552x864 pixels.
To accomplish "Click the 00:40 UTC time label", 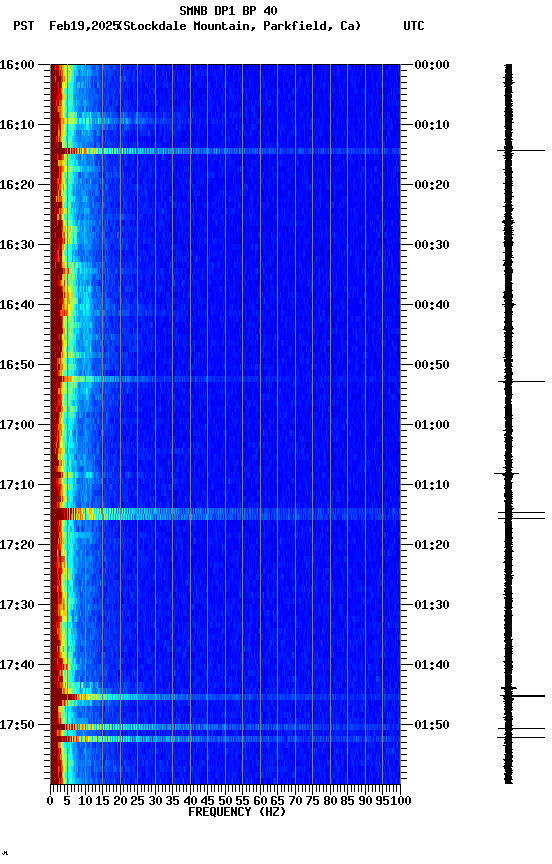I will pyautogui.click(x=432, y=305).
